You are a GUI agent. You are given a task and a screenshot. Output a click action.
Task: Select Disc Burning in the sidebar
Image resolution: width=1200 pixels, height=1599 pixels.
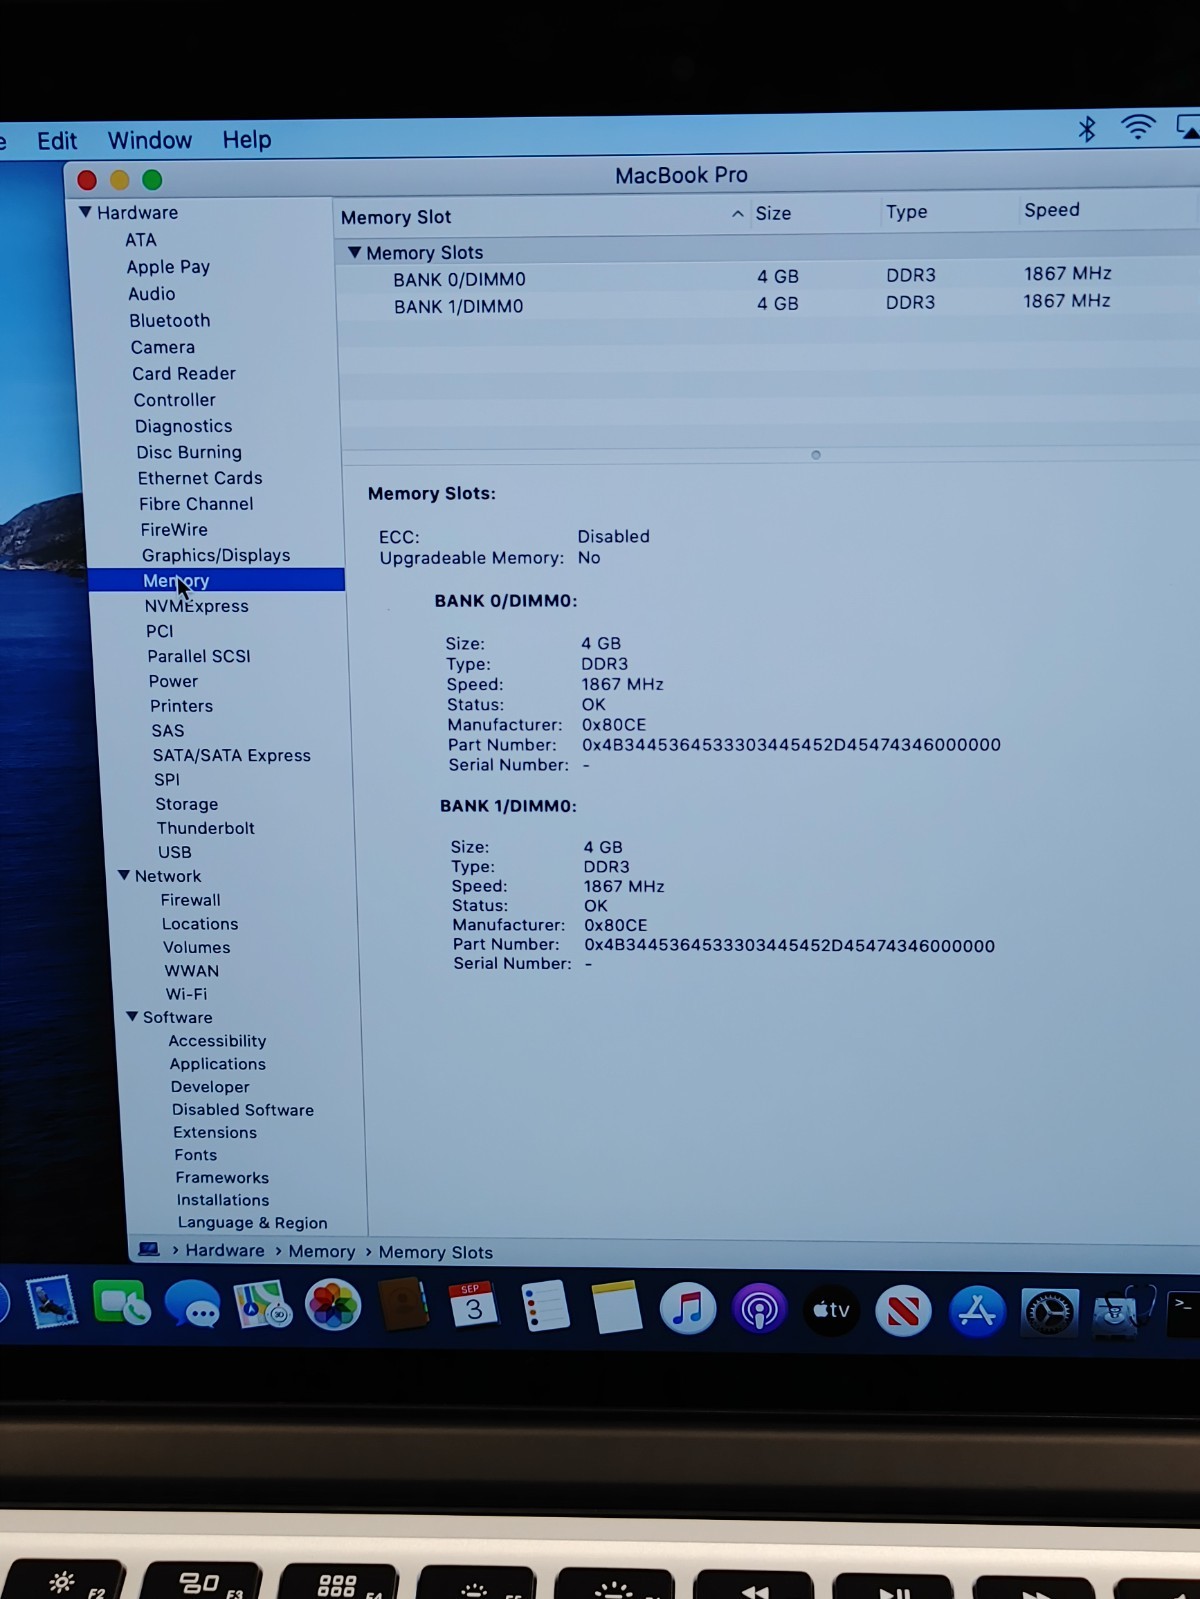pyautogui.click(x=189, y=452)
